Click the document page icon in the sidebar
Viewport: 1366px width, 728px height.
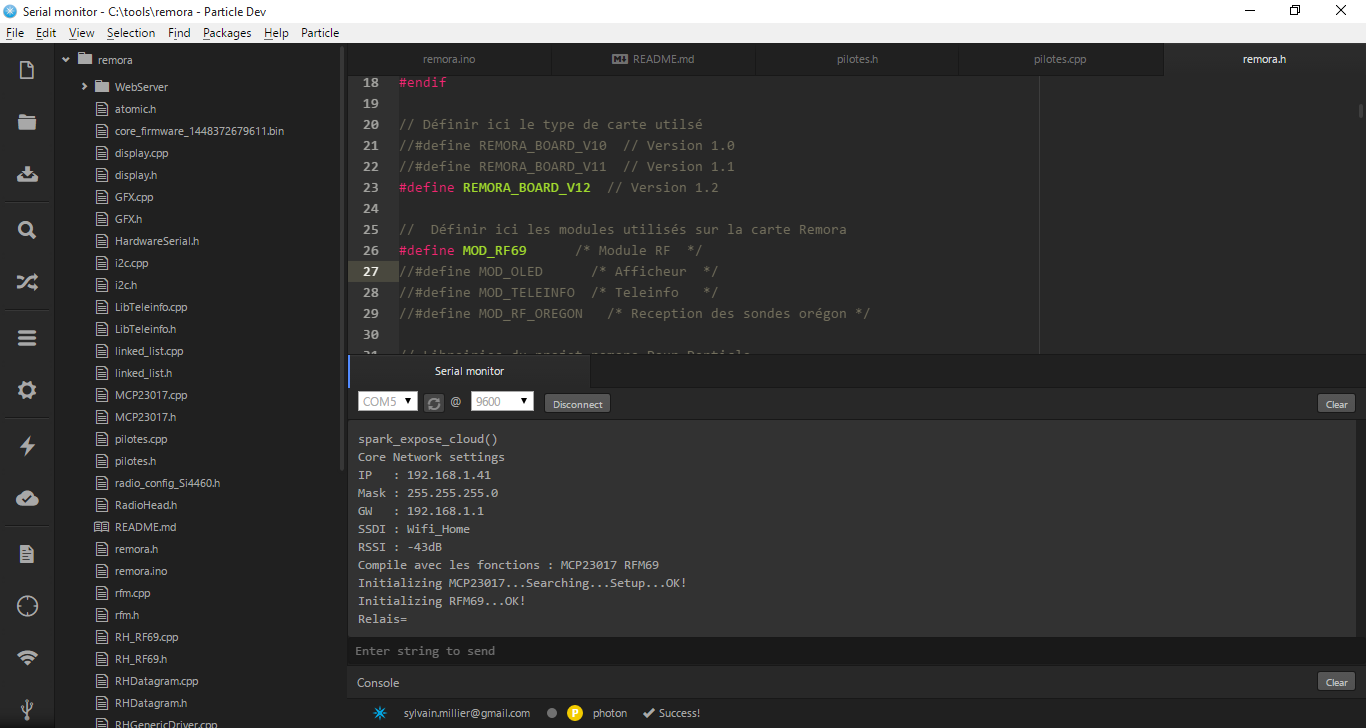click(x=27, y=554)
